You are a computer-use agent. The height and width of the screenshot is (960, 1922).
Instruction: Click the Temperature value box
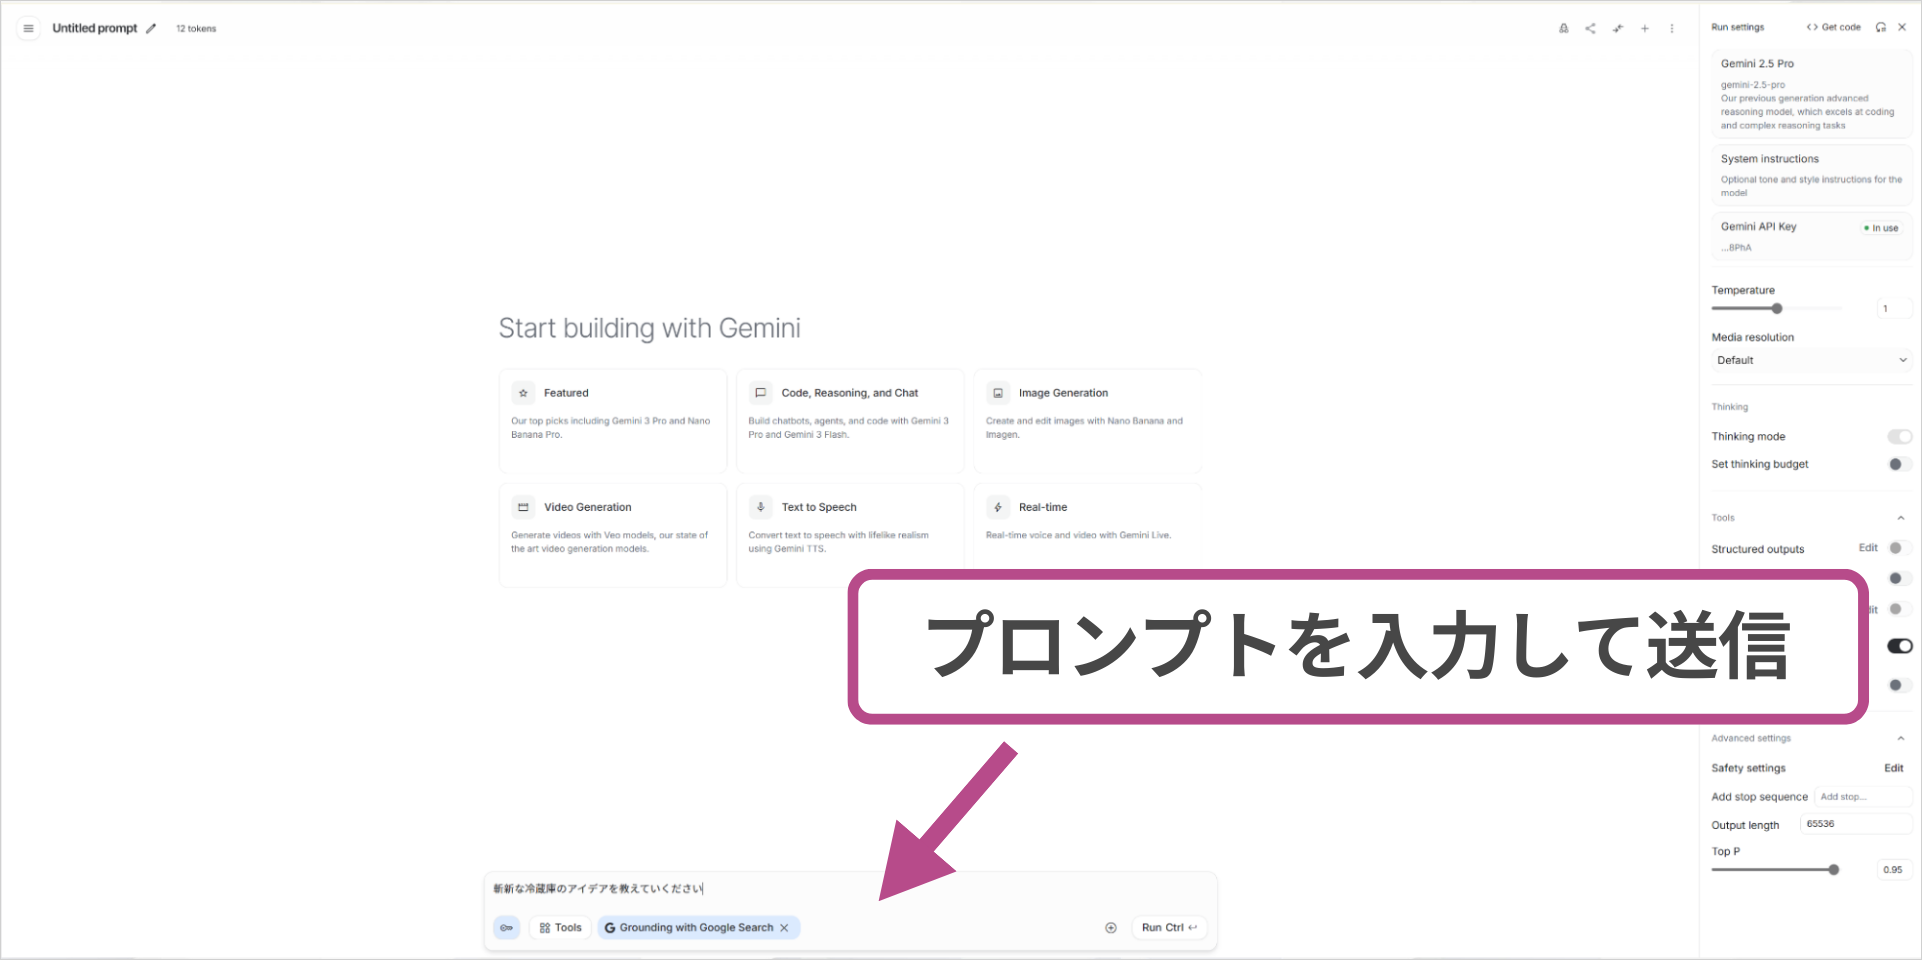[1894, 309]
